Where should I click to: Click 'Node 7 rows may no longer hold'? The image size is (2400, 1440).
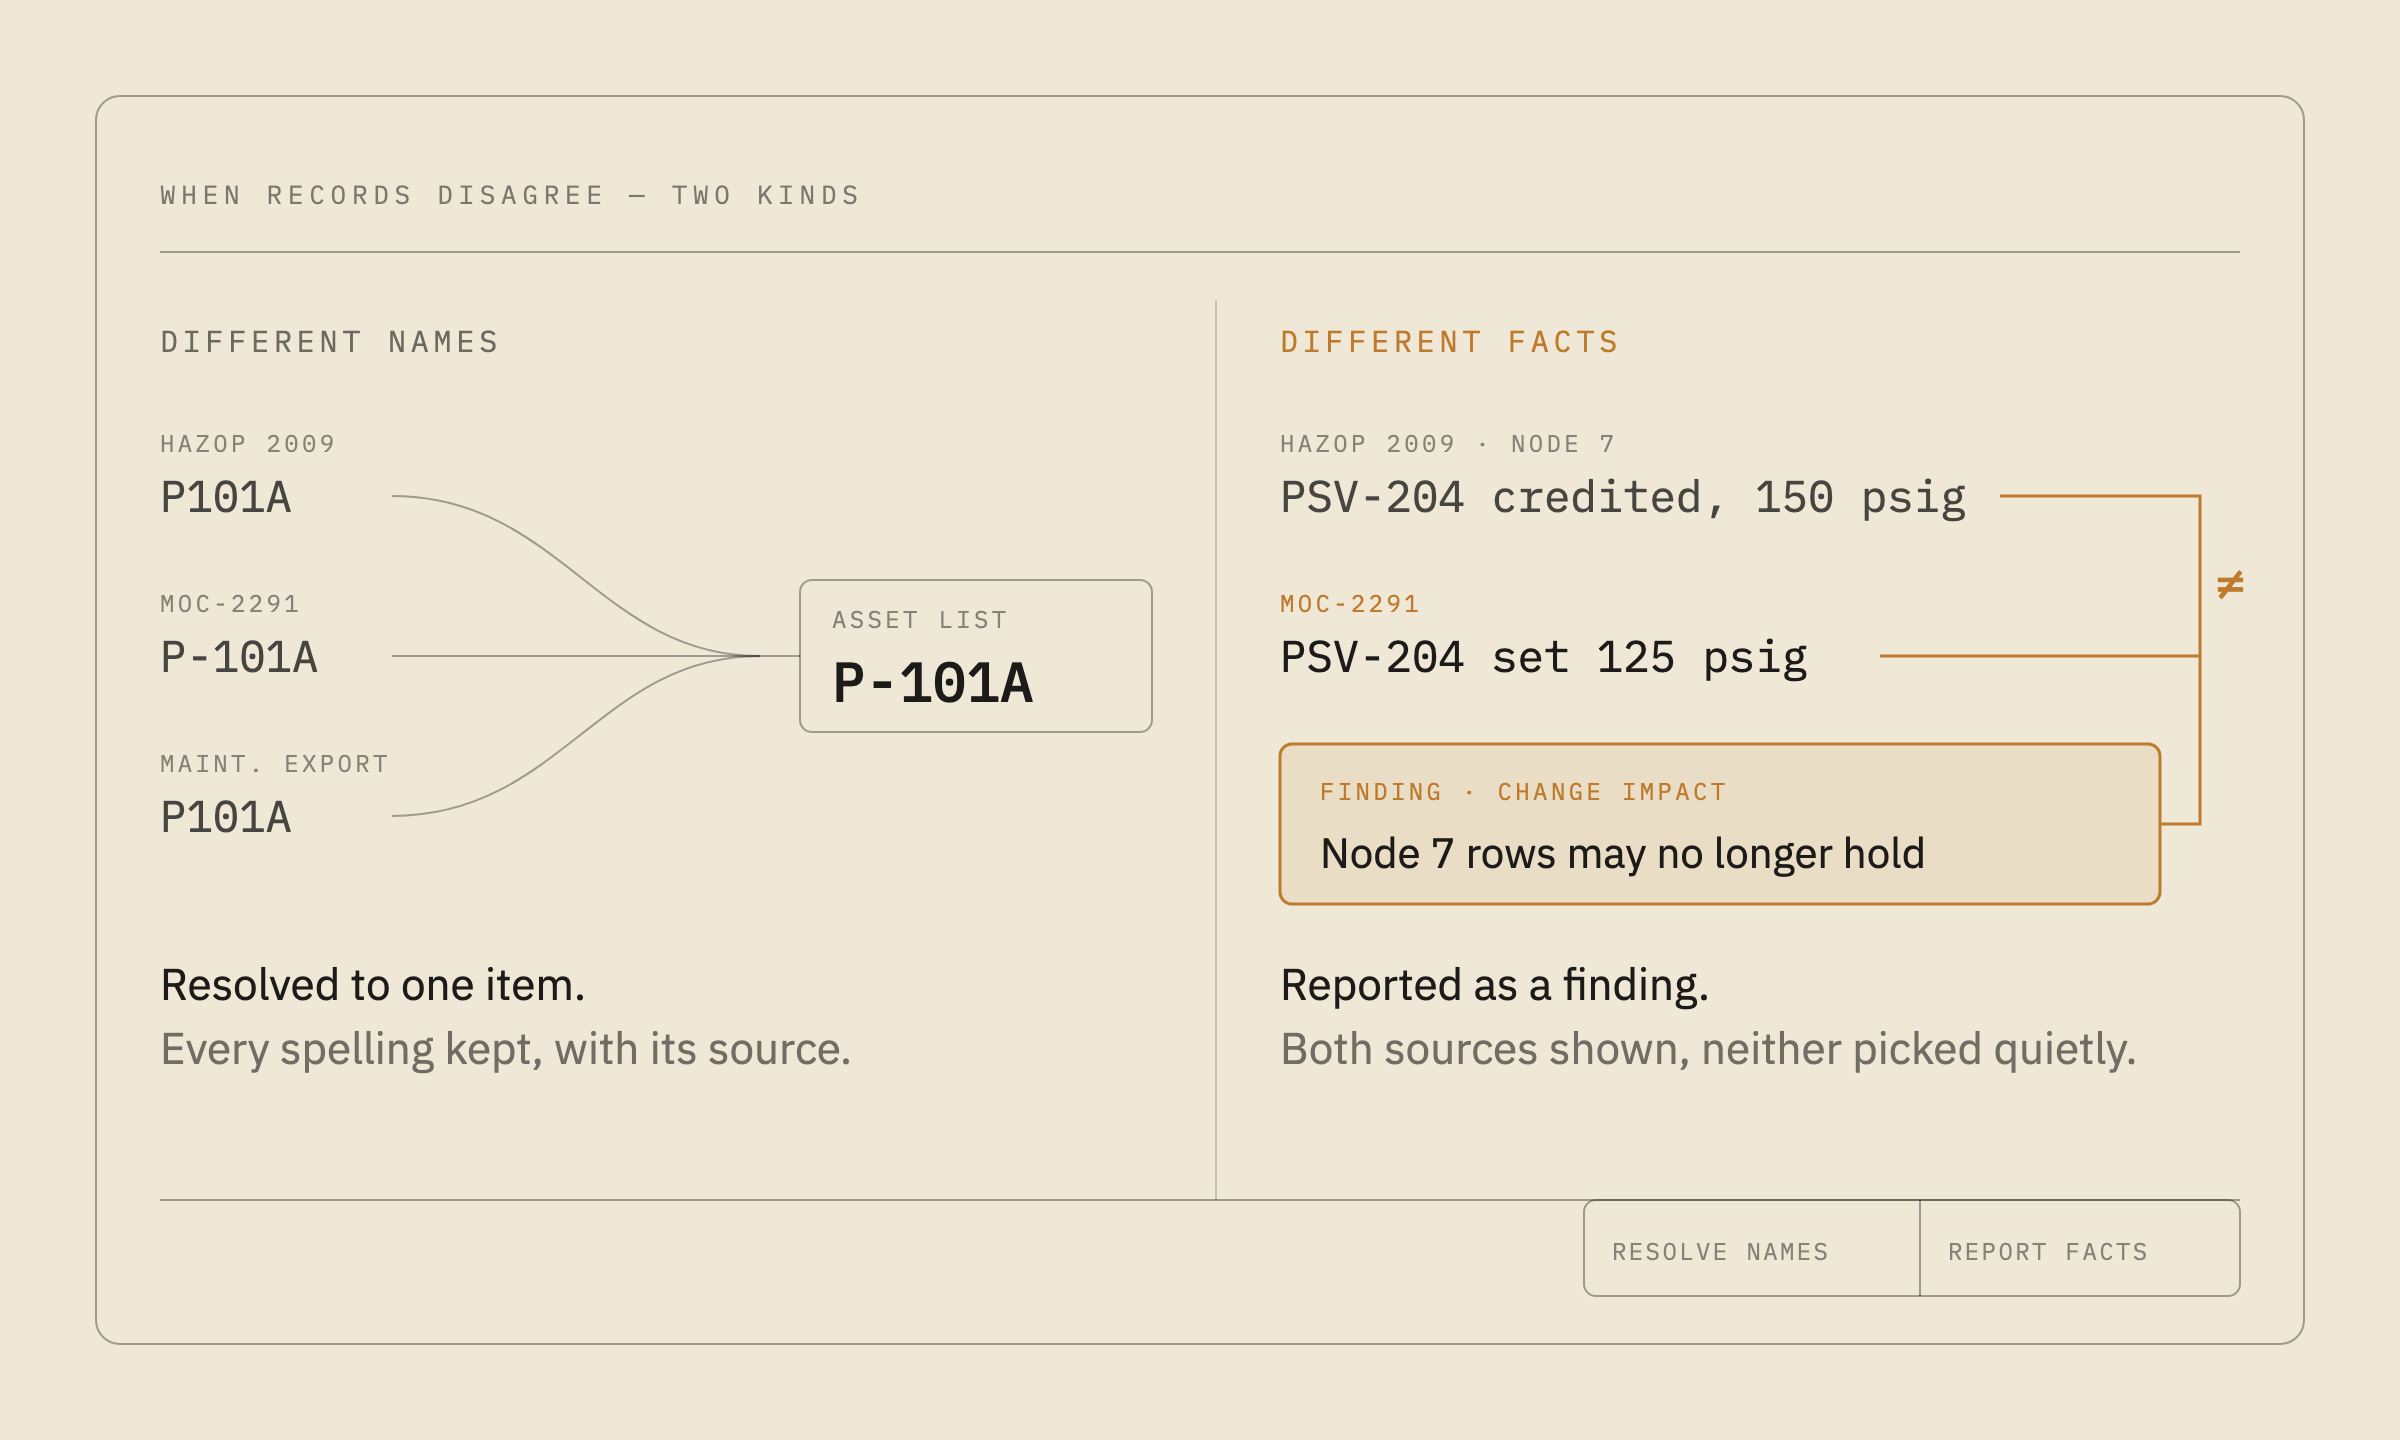click(x=1622, y=854)
